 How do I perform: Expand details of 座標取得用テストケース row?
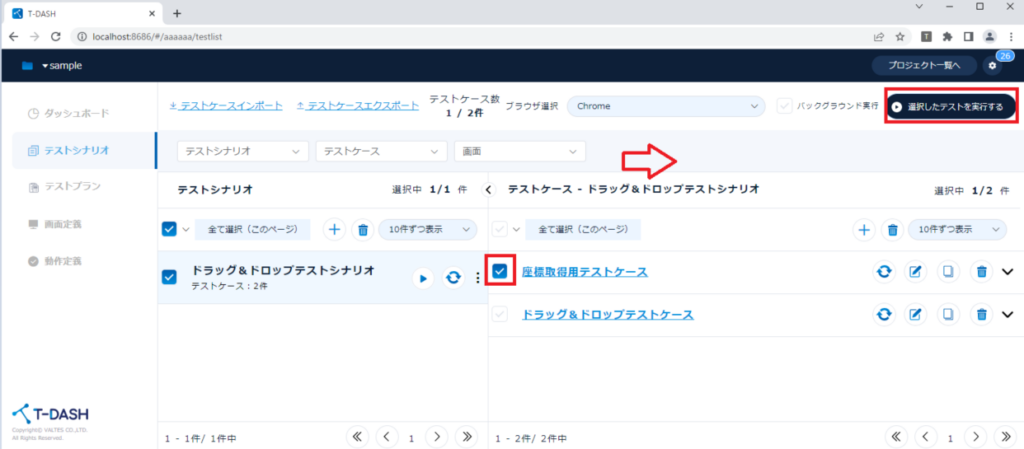click(x=1007, y=272)
